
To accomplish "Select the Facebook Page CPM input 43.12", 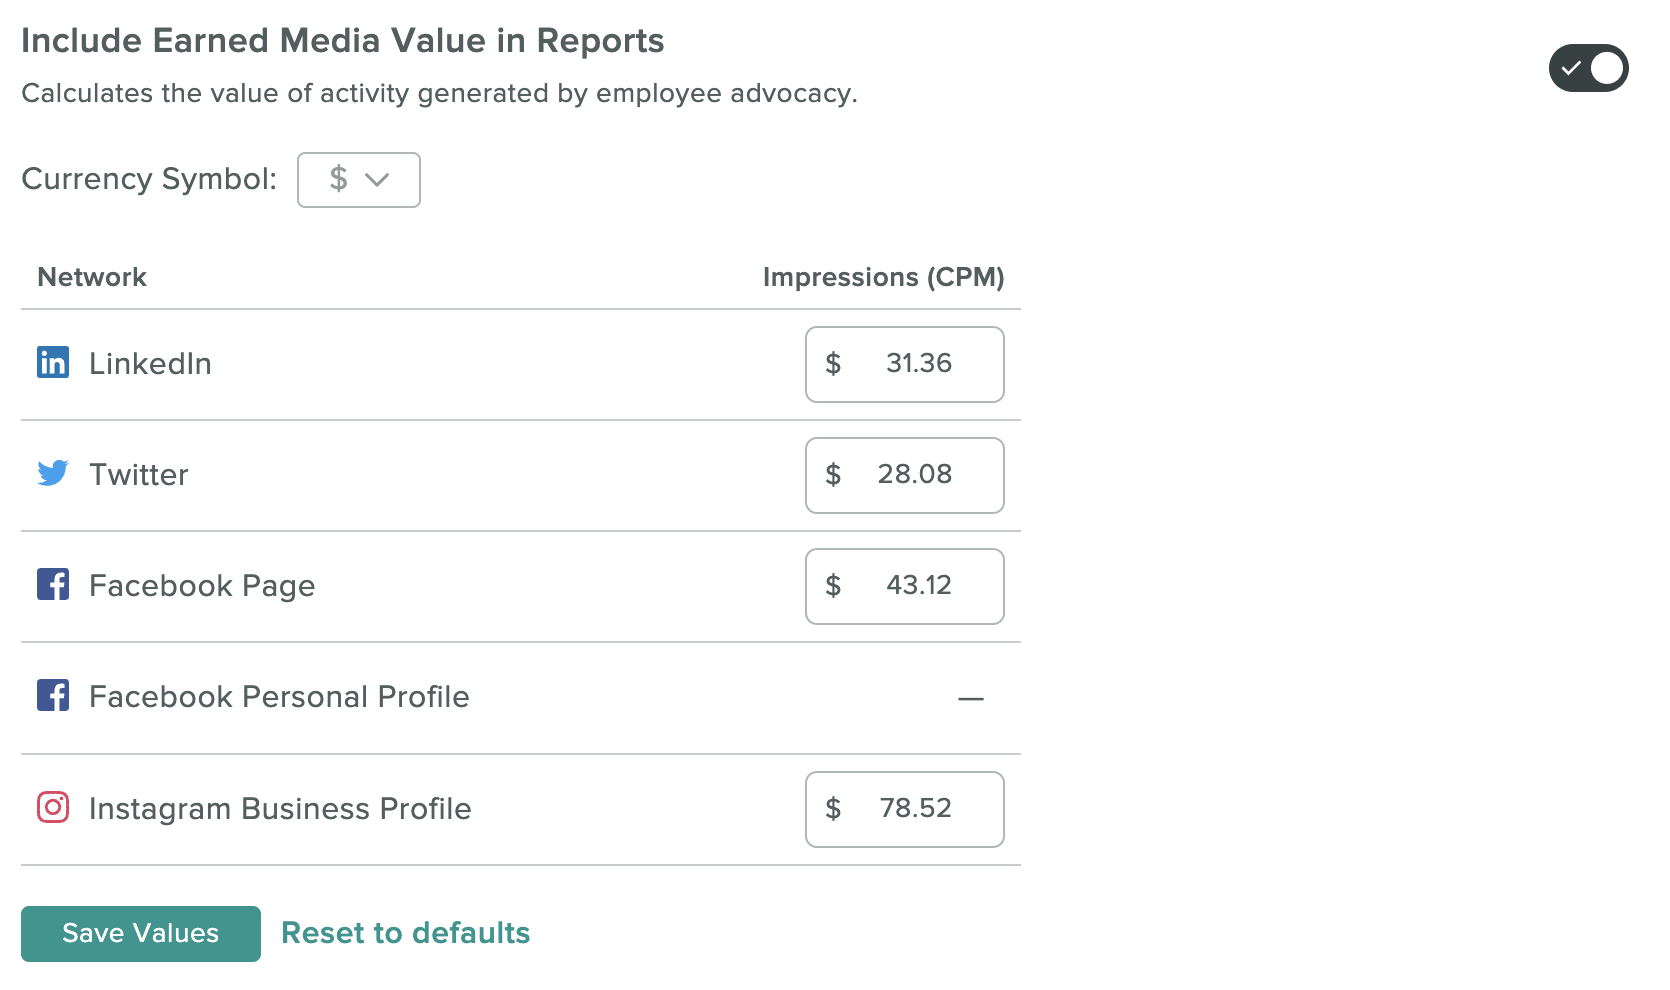I will click(x=905, y=587).
